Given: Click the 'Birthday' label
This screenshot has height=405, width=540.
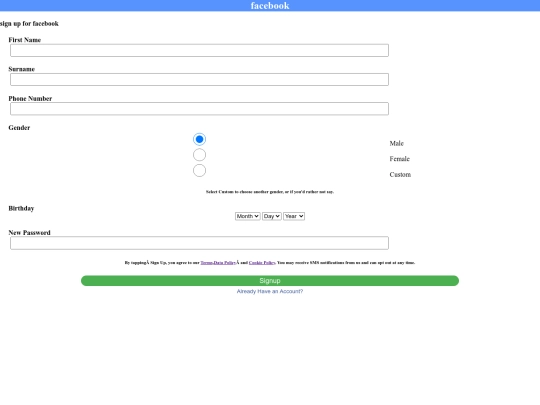Looking at the screenshot, I should click(21, 208).
